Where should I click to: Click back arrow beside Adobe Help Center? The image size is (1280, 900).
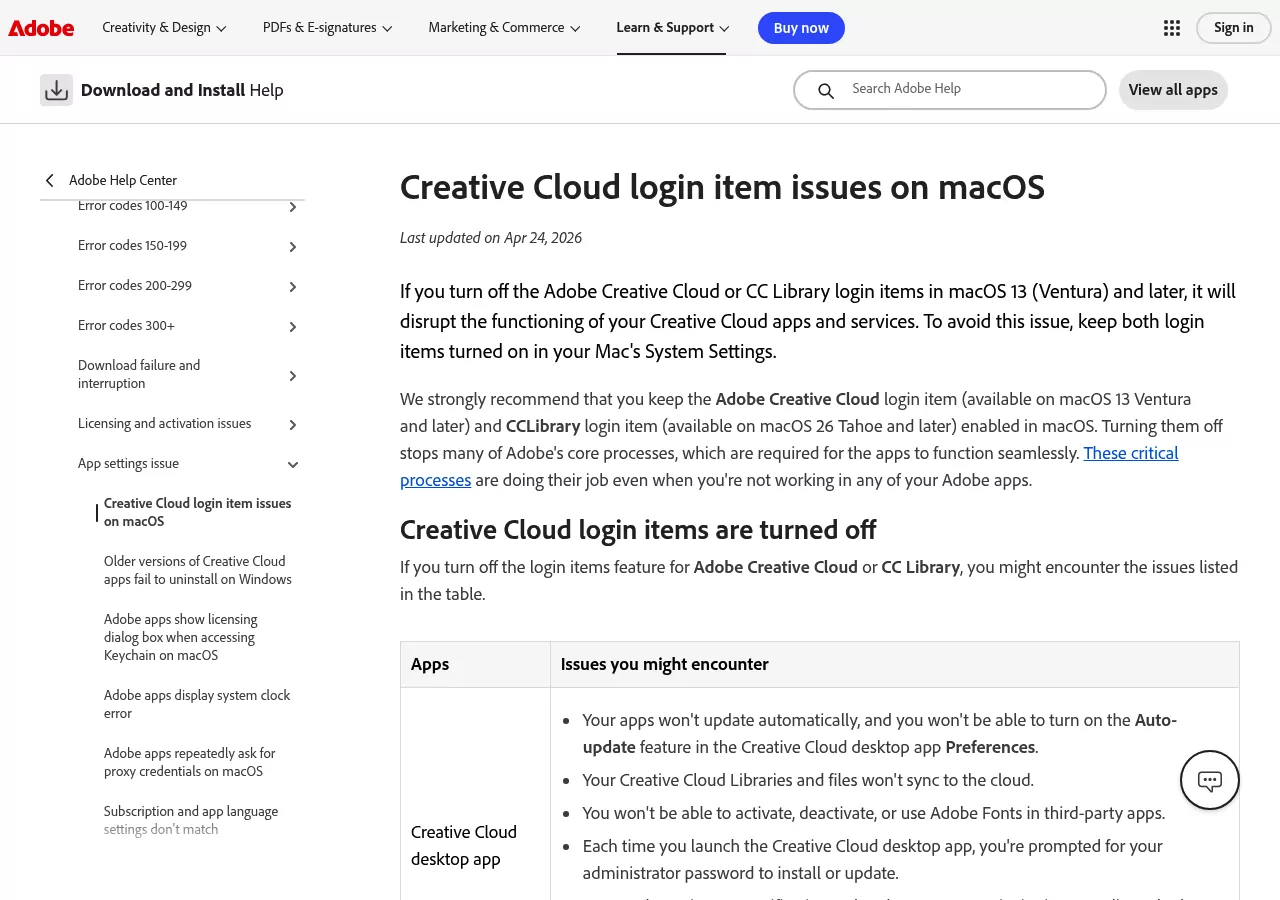tap(49, 180)
